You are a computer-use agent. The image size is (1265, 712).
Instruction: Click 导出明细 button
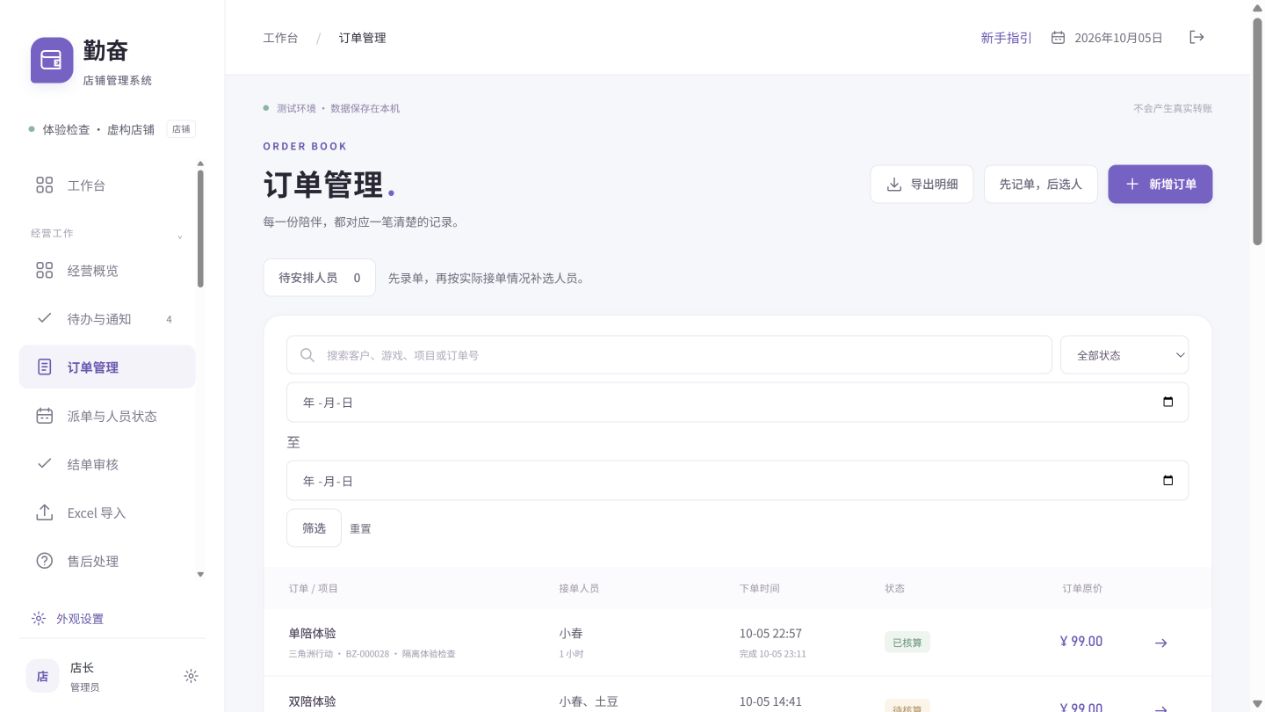(922, 184)
